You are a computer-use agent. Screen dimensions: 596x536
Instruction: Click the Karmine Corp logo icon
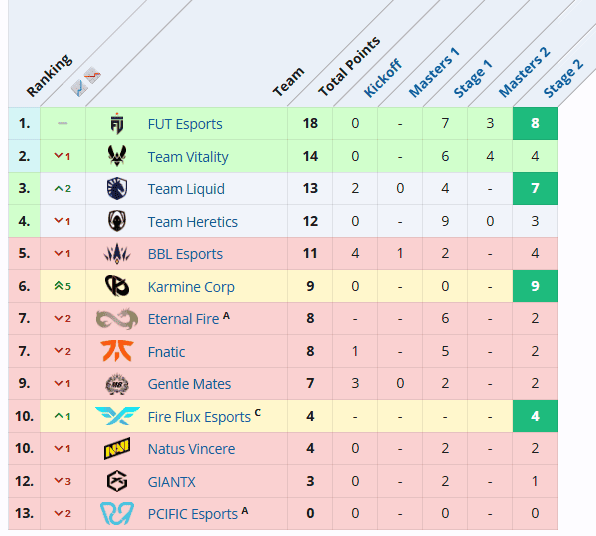tap(117, 286)
